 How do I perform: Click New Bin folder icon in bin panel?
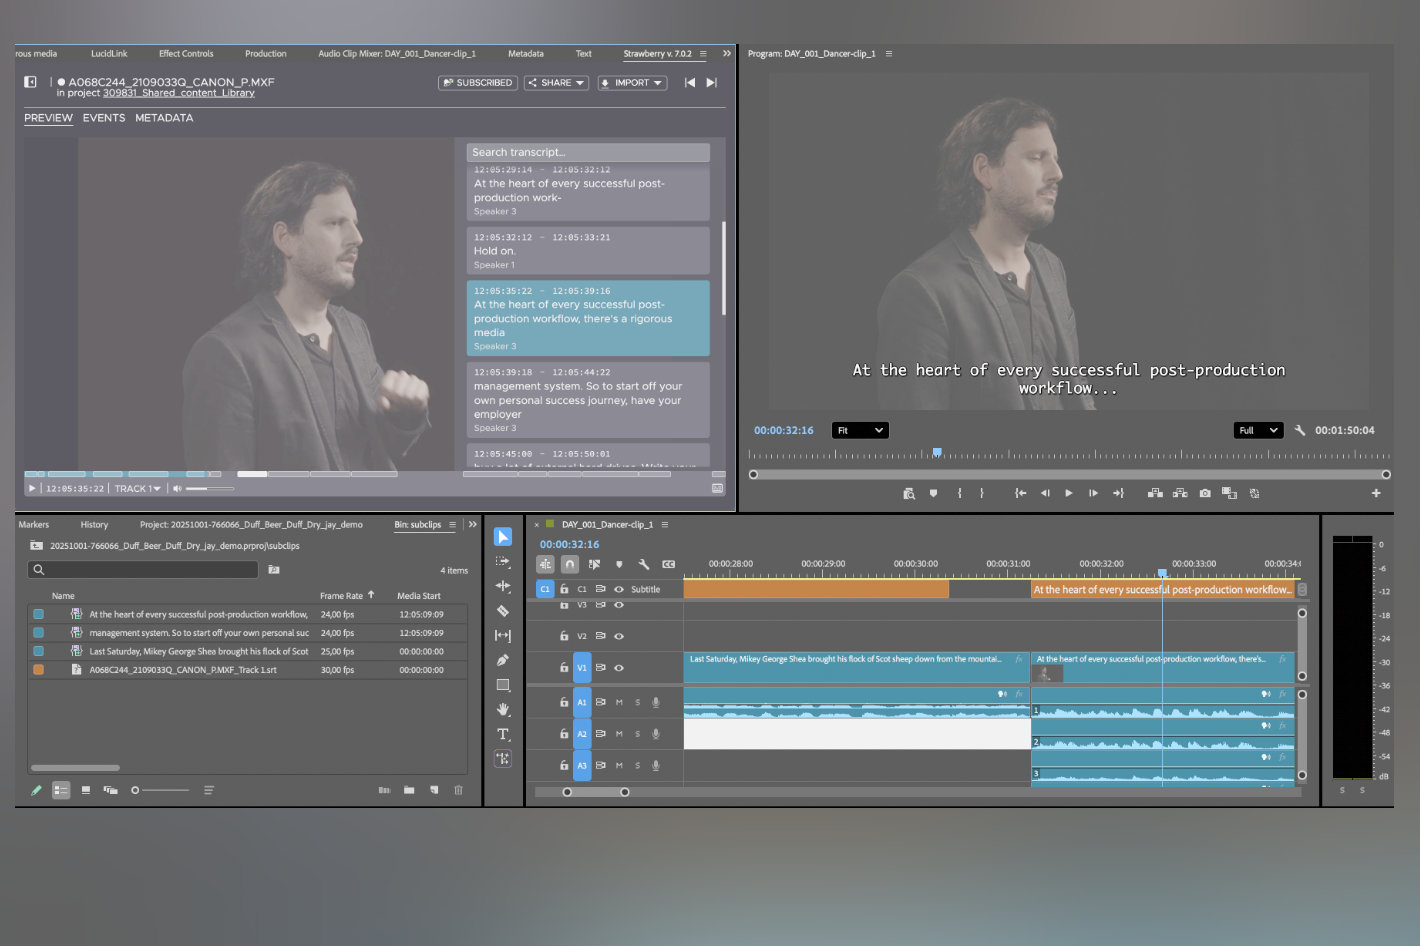409,790
